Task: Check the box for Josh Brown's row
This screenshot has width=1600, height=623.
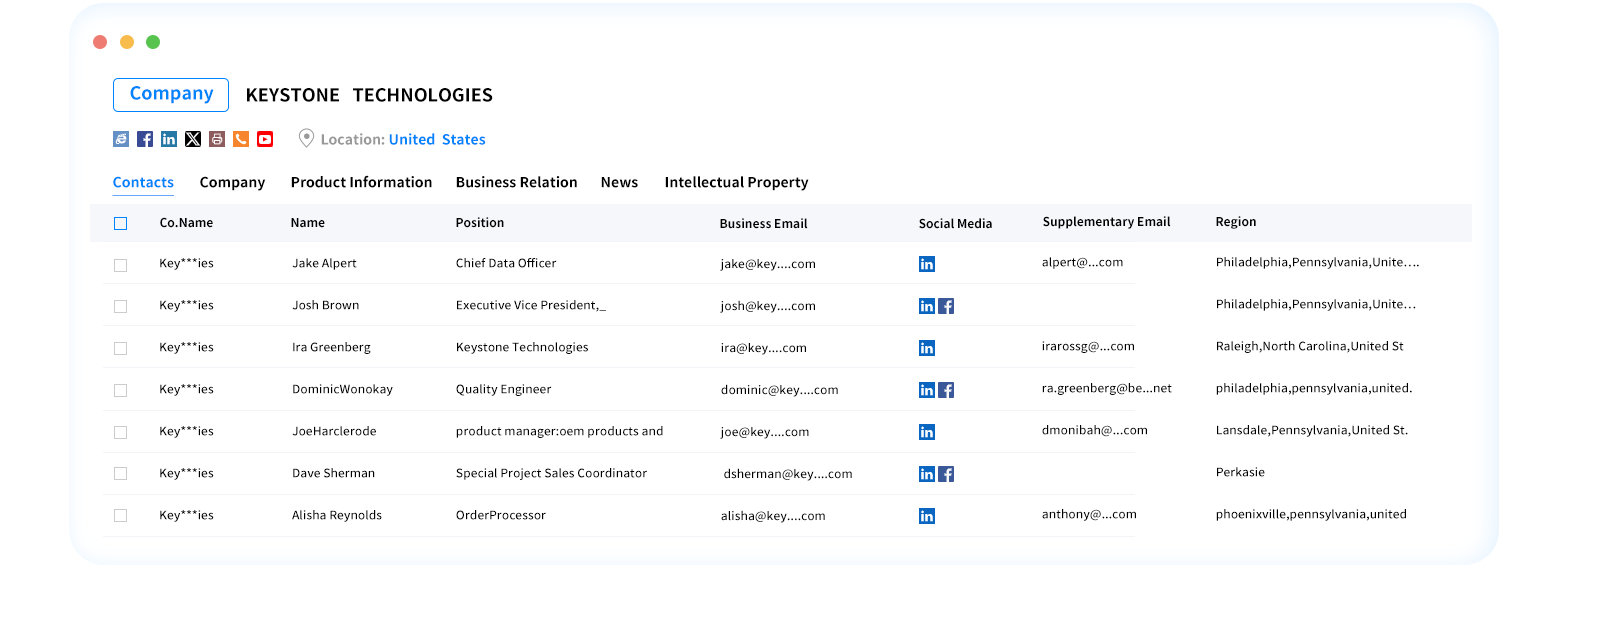Action: point(121,307)
